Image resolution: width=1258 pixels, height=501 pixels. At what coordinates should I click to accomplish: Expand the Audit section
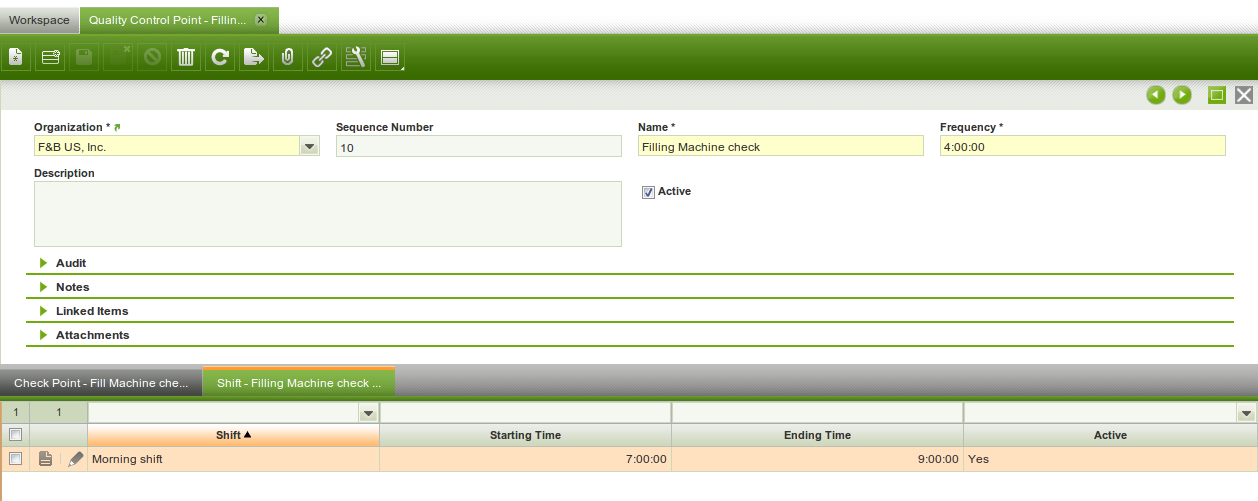(71, 263)
